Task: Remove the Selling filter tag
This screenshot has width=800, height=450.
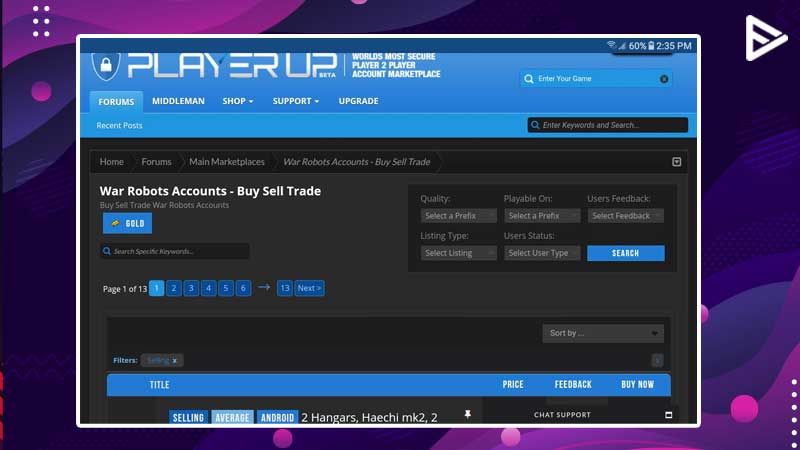Action: click(175, 361)
